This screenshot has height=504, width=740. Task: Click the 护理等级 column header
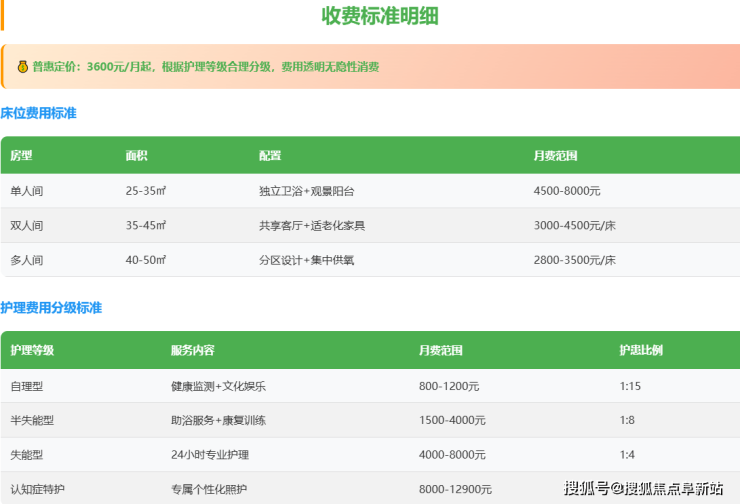(32, 351)
